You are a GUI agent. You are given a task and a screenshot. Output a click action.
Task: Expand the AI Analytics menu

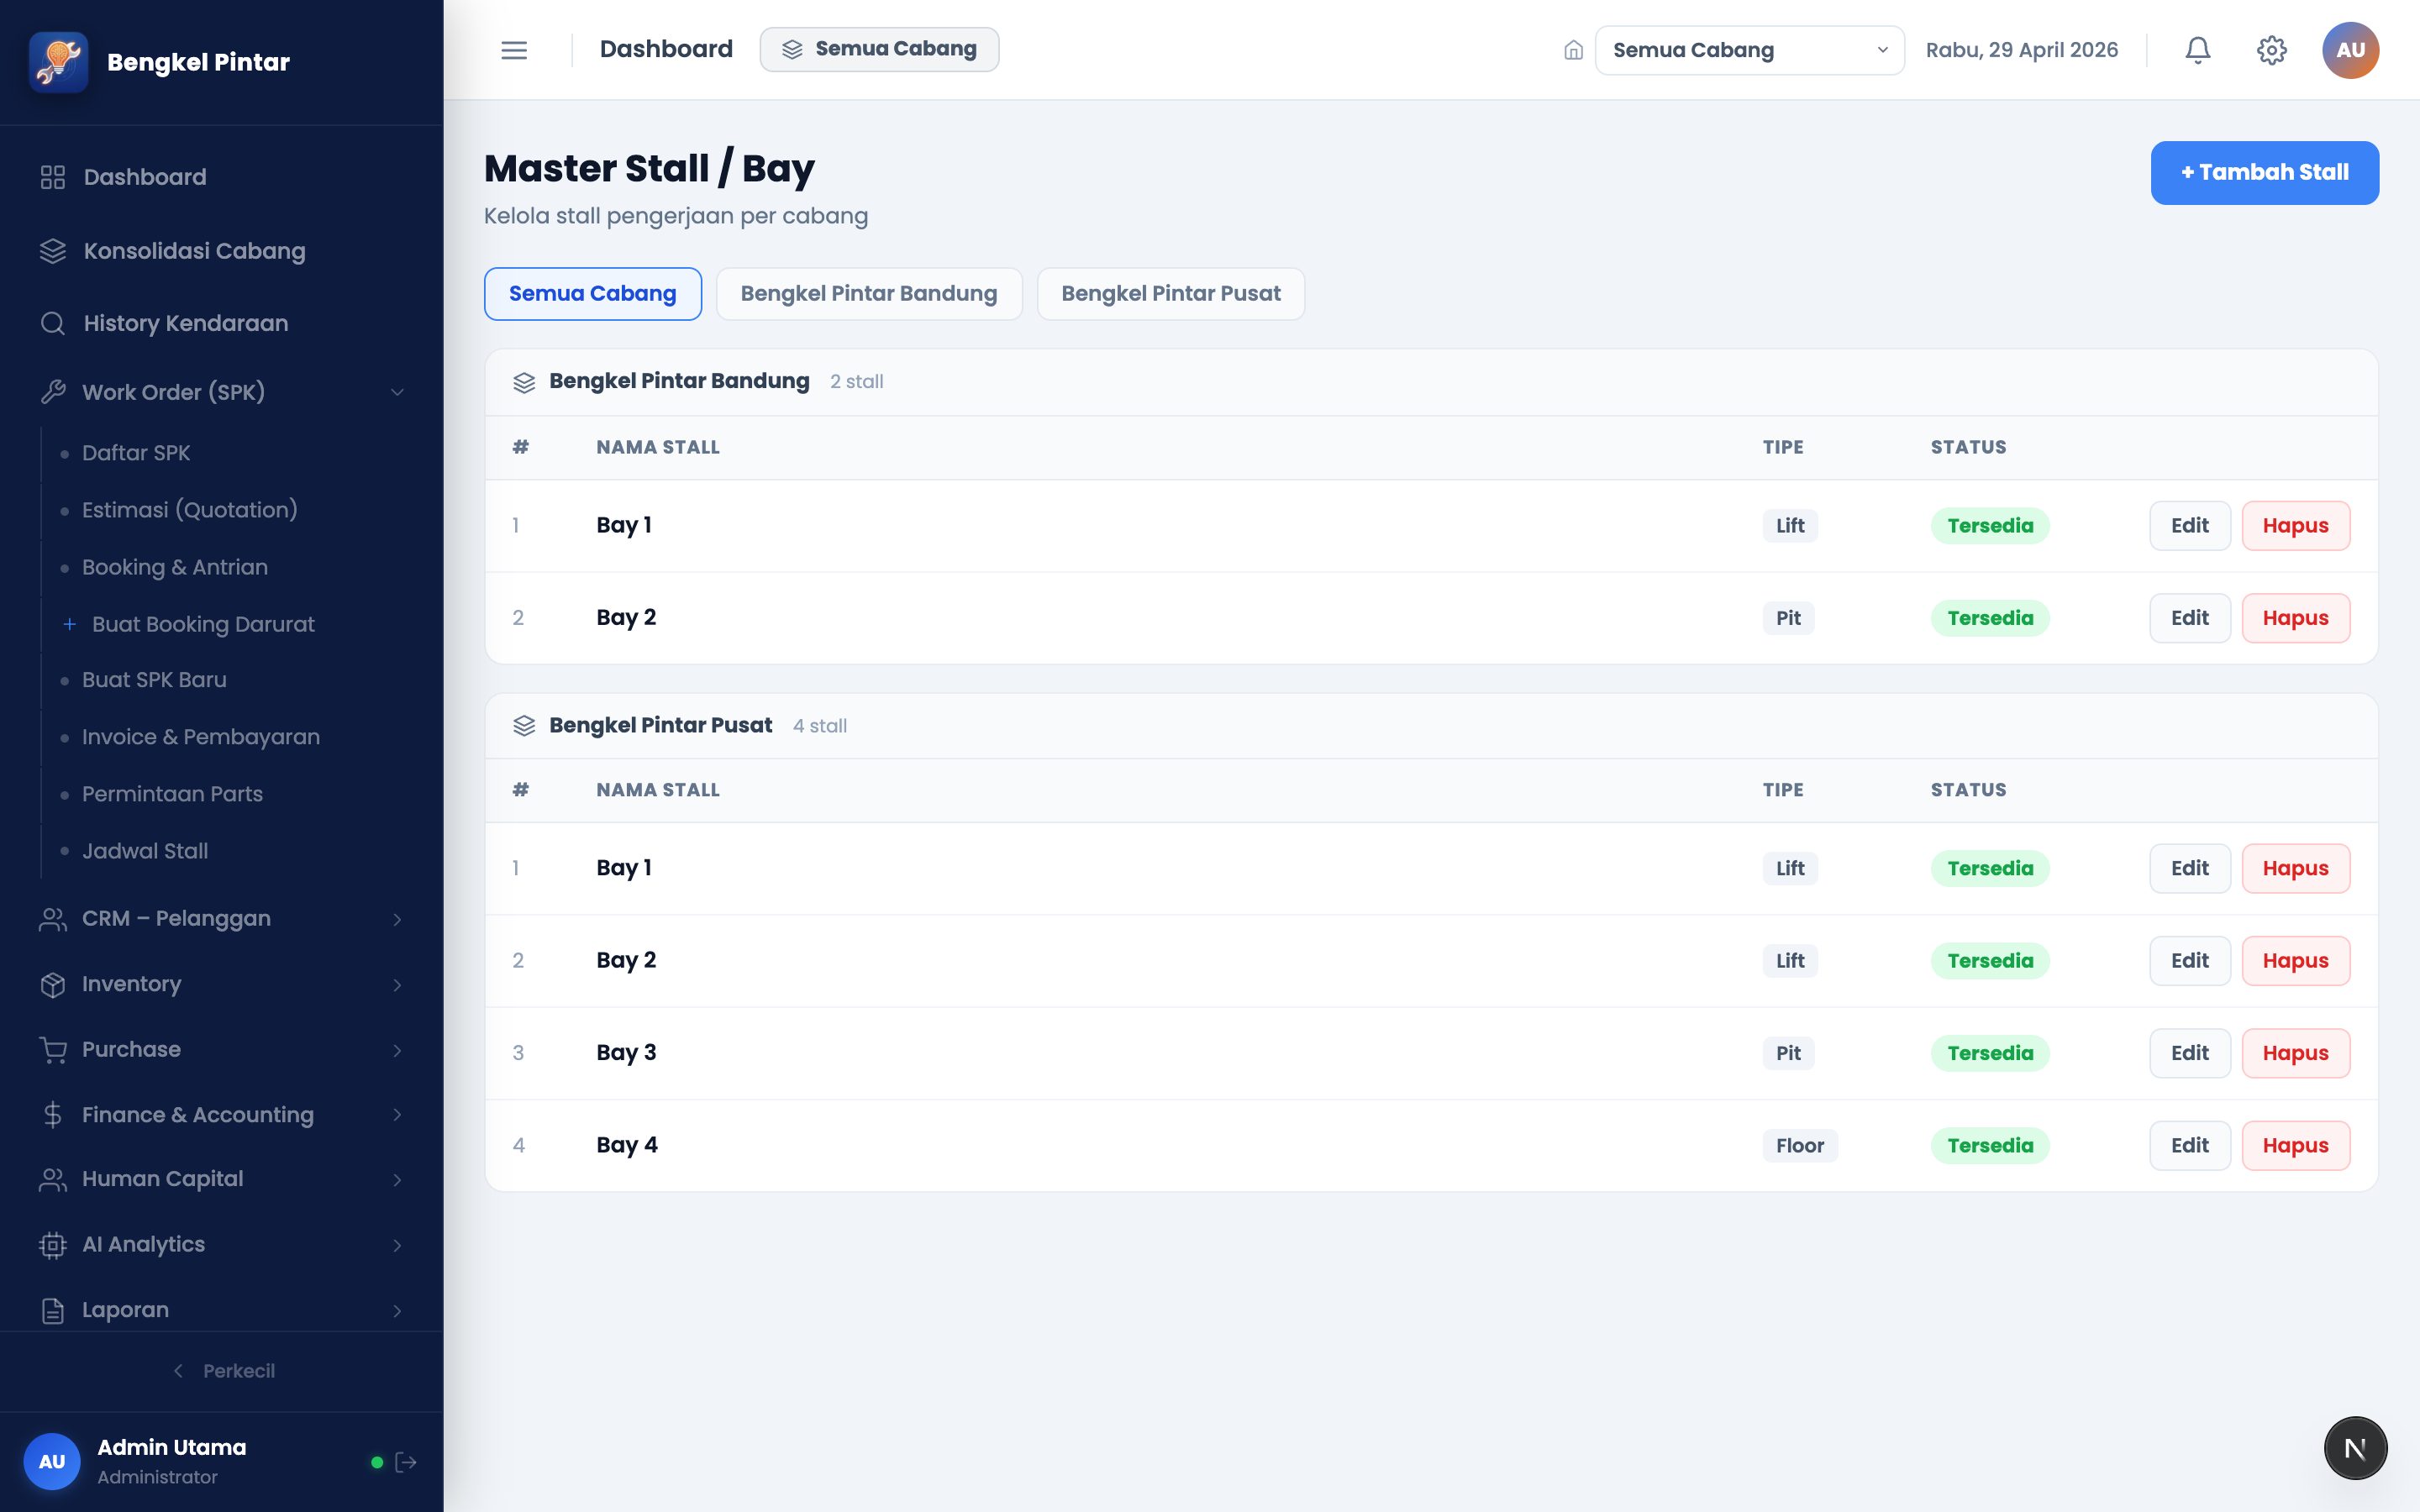(221, 1244)
